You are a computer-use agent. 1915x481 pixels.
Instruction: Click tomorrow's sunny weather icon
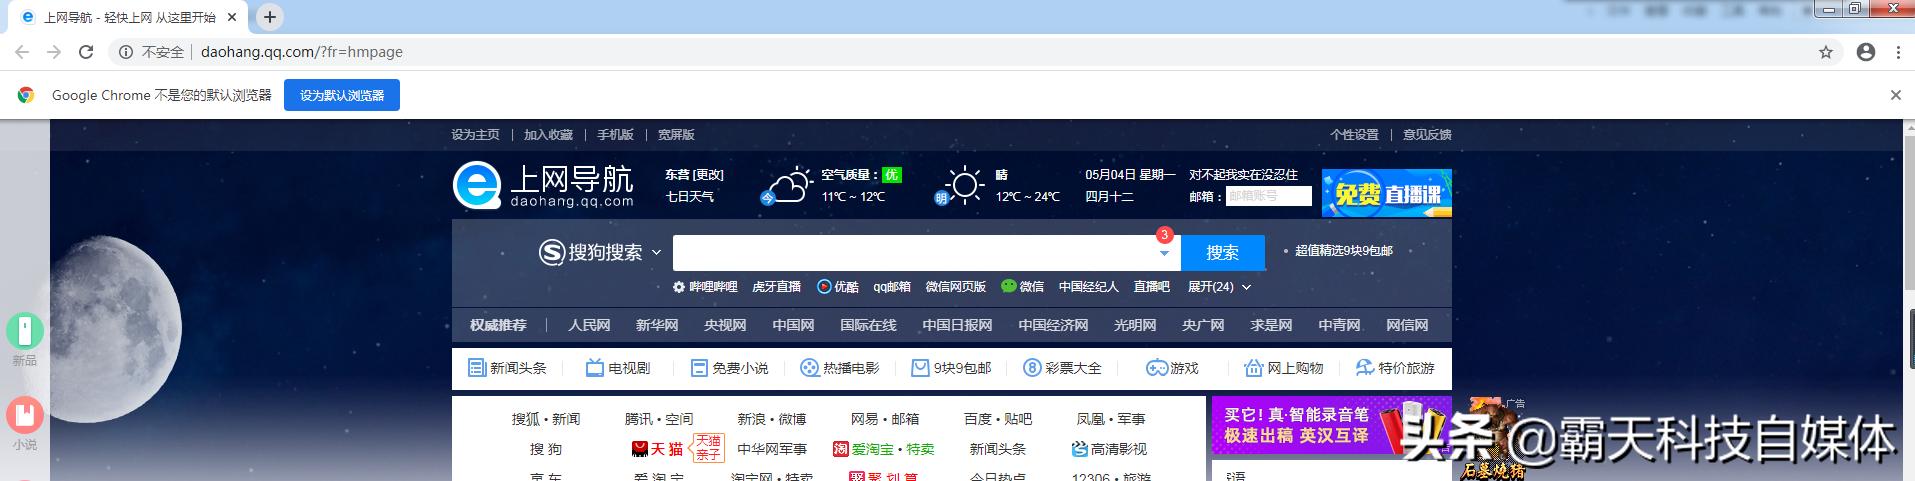point(961,186)
